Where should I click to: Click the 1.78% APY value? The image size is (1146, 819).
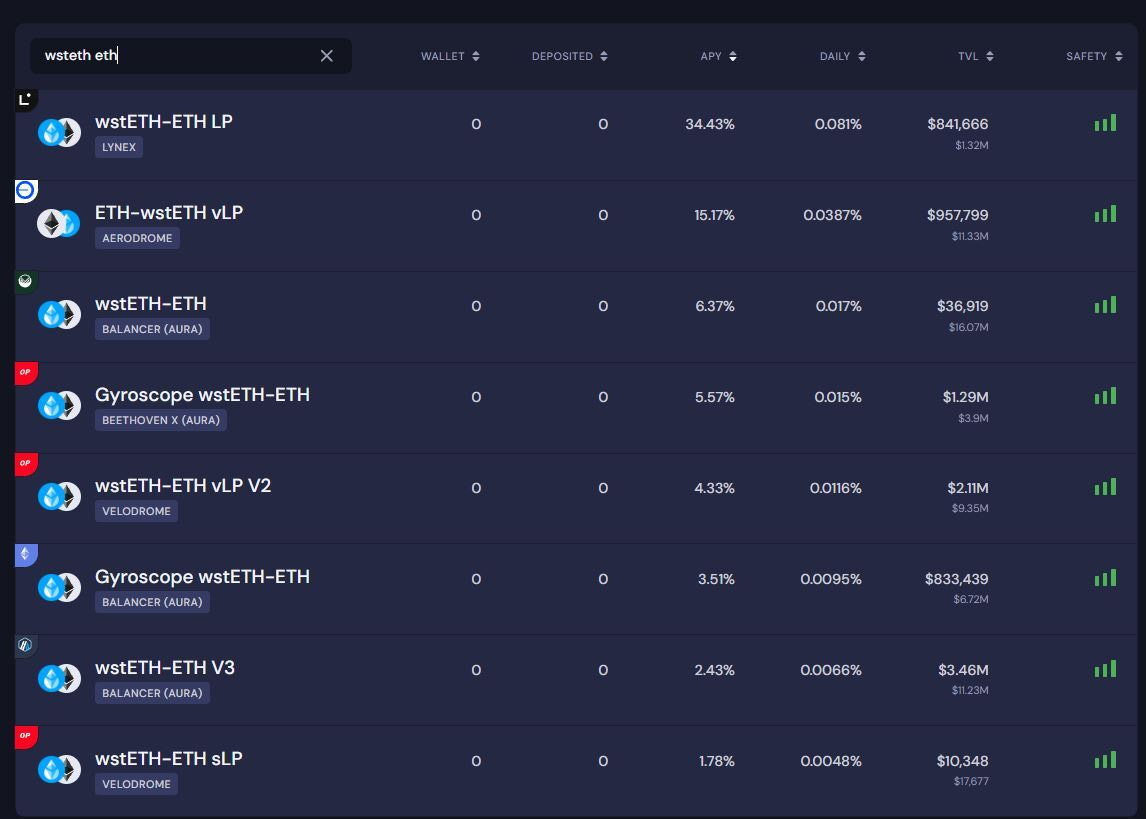(x=717, y=761)
